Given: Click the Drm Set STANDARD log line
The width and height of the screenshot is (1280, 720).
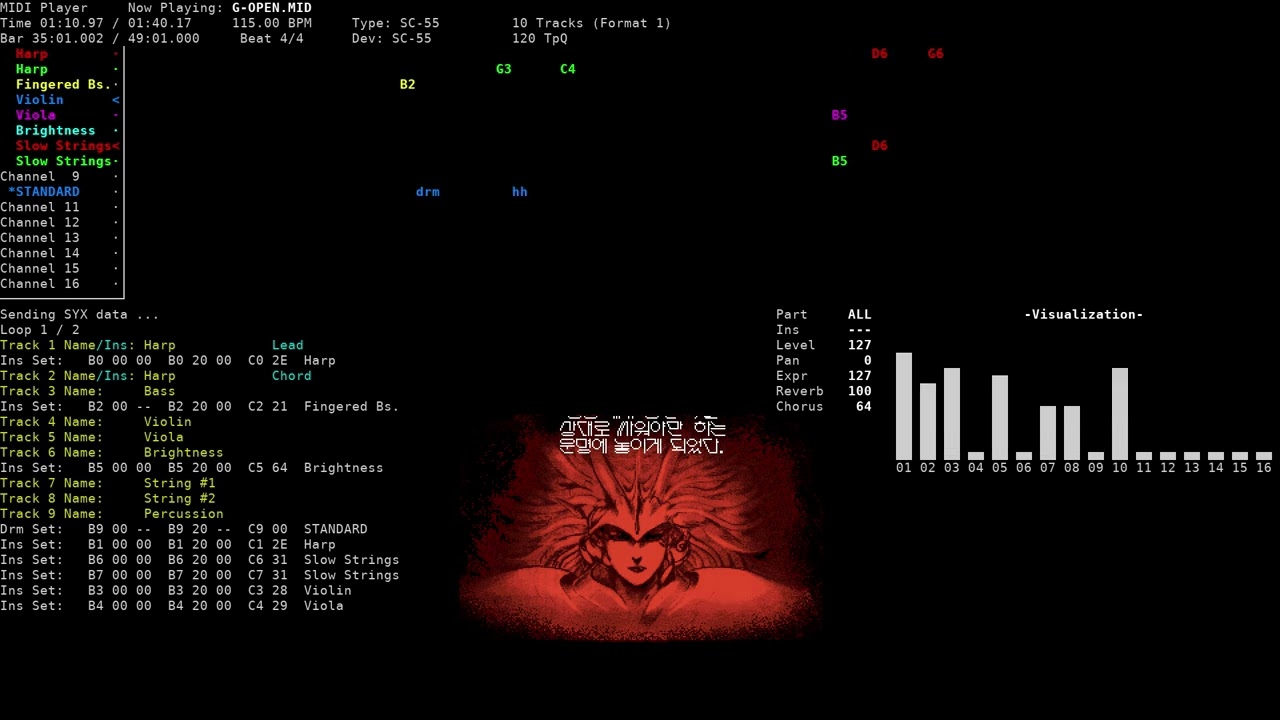Looking at the screenshot, I should [x=184, y=529].
